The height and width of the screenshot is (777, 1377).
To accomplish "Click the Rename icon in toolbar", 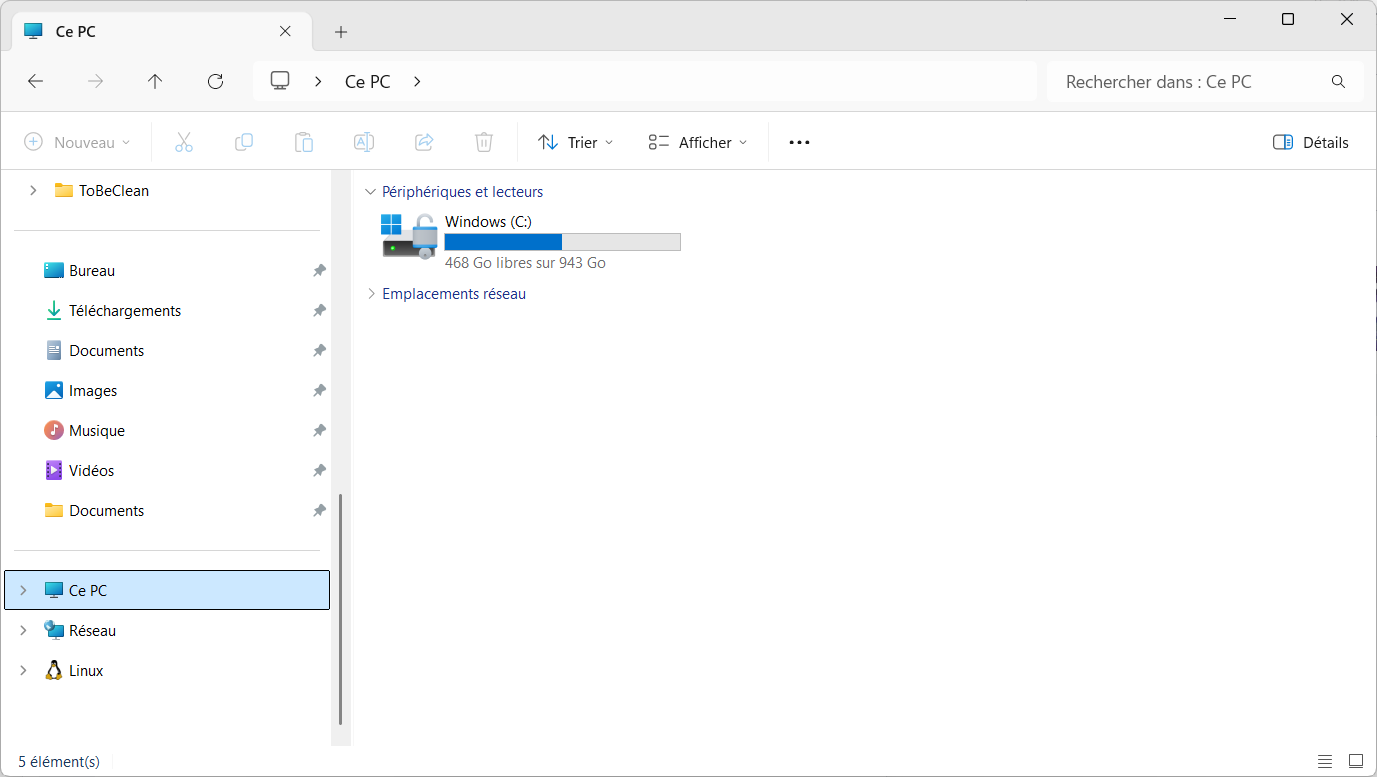I will (x=364, y=142).
